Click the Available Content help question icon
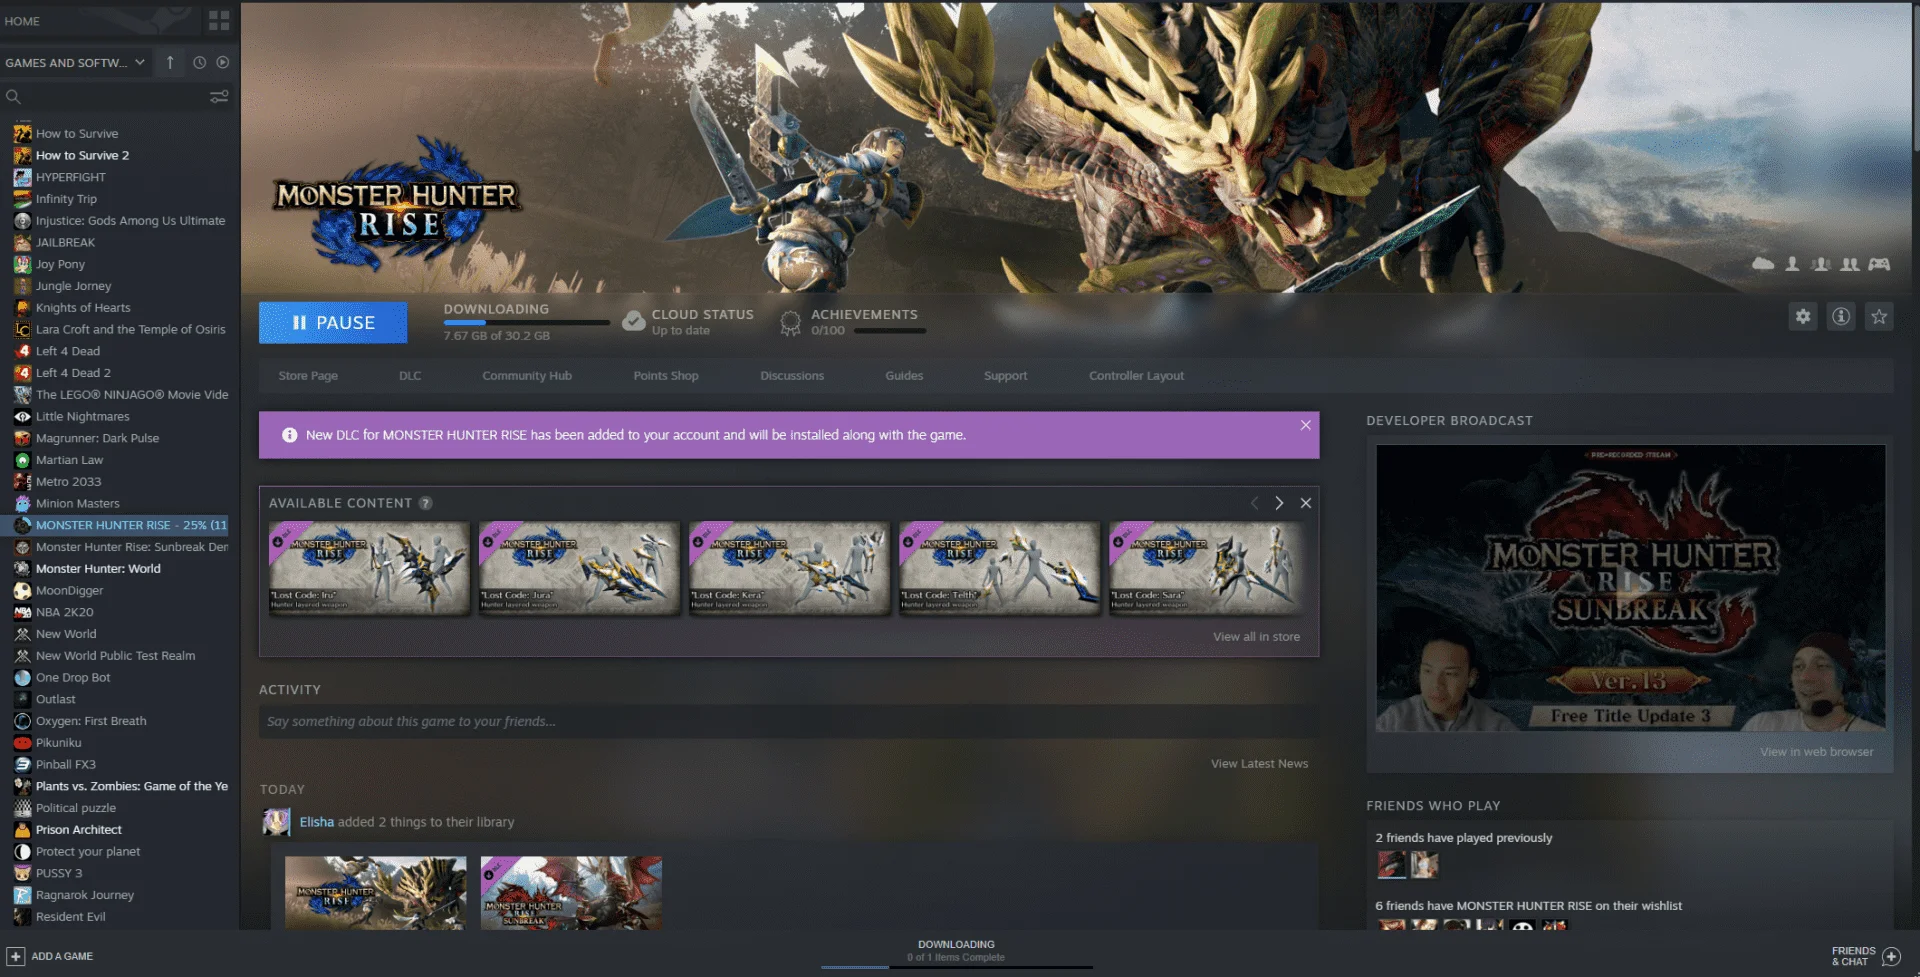The width and height of the screenshot is (1920, 977). (426, 503)
